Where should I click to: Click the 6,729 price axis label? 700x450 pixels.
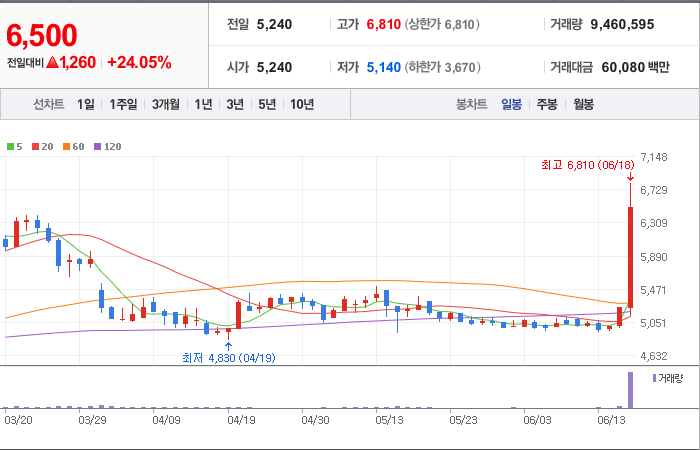coord(654,190)
